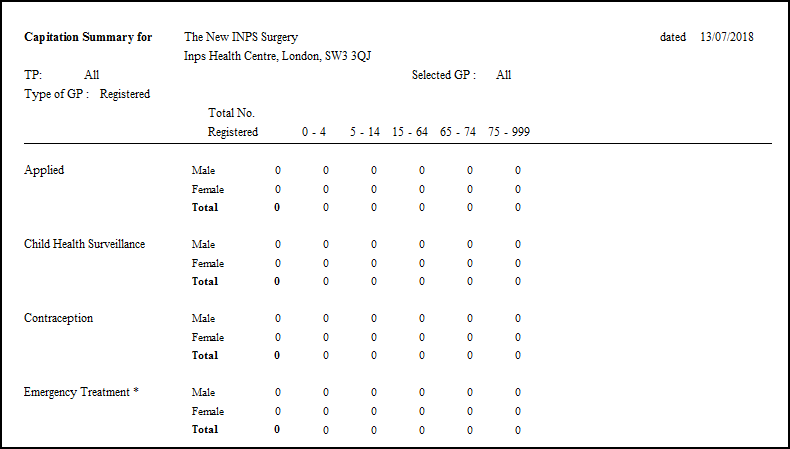790x449 pixels.
Task: Click the Contraception section label
Action: (x=58, y=318)
